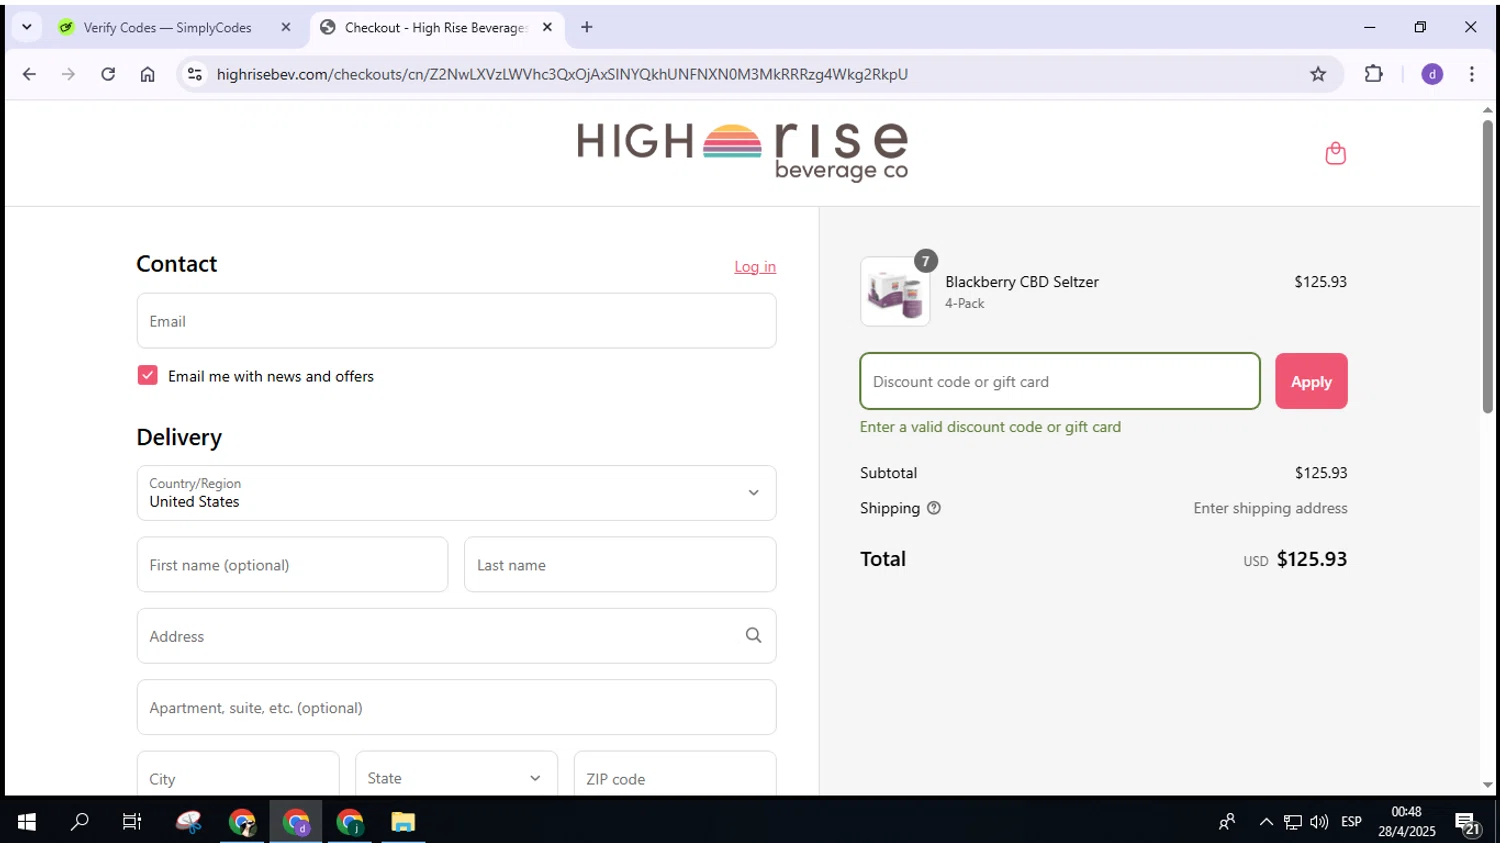Screen dimensions: 1500x843
Task: Click the Blackberry CBD Seltzer product thumbnail
Action: [x=895, y=292]
